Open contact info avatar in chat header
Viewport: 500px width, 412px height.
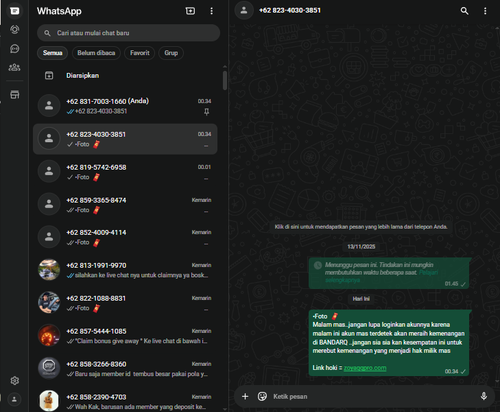244,10
